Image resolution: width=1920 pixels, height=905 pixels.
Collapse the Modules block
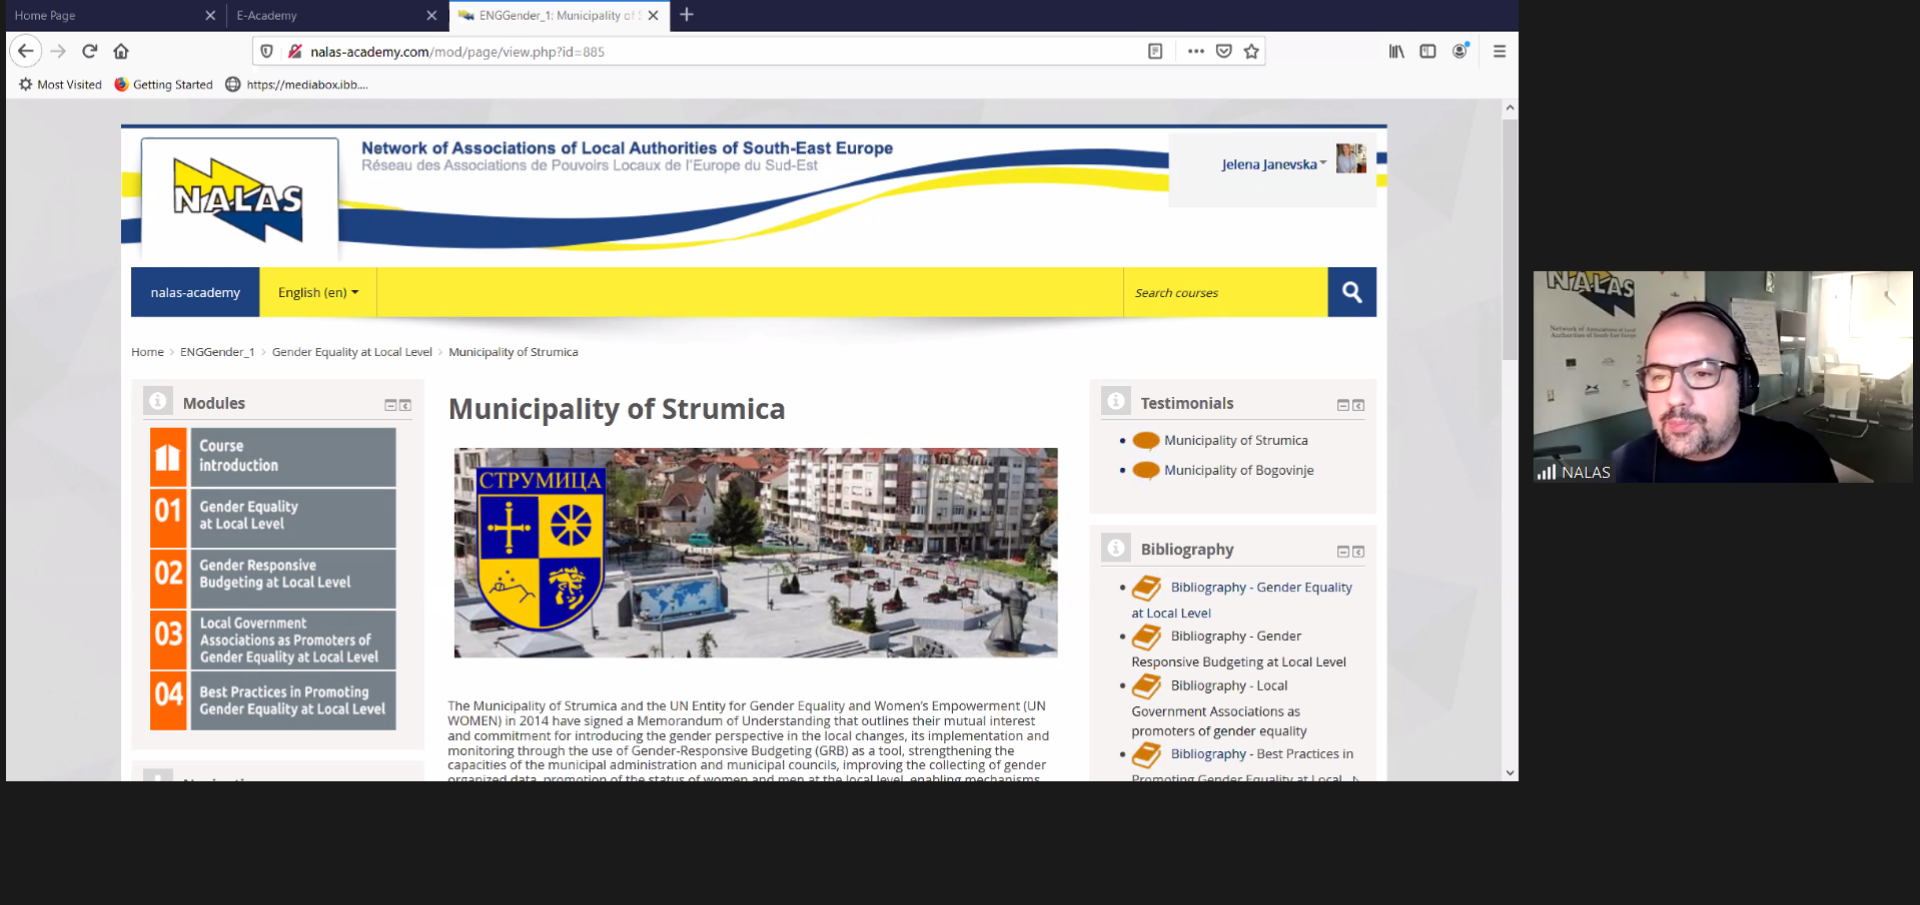pos(391,405)
